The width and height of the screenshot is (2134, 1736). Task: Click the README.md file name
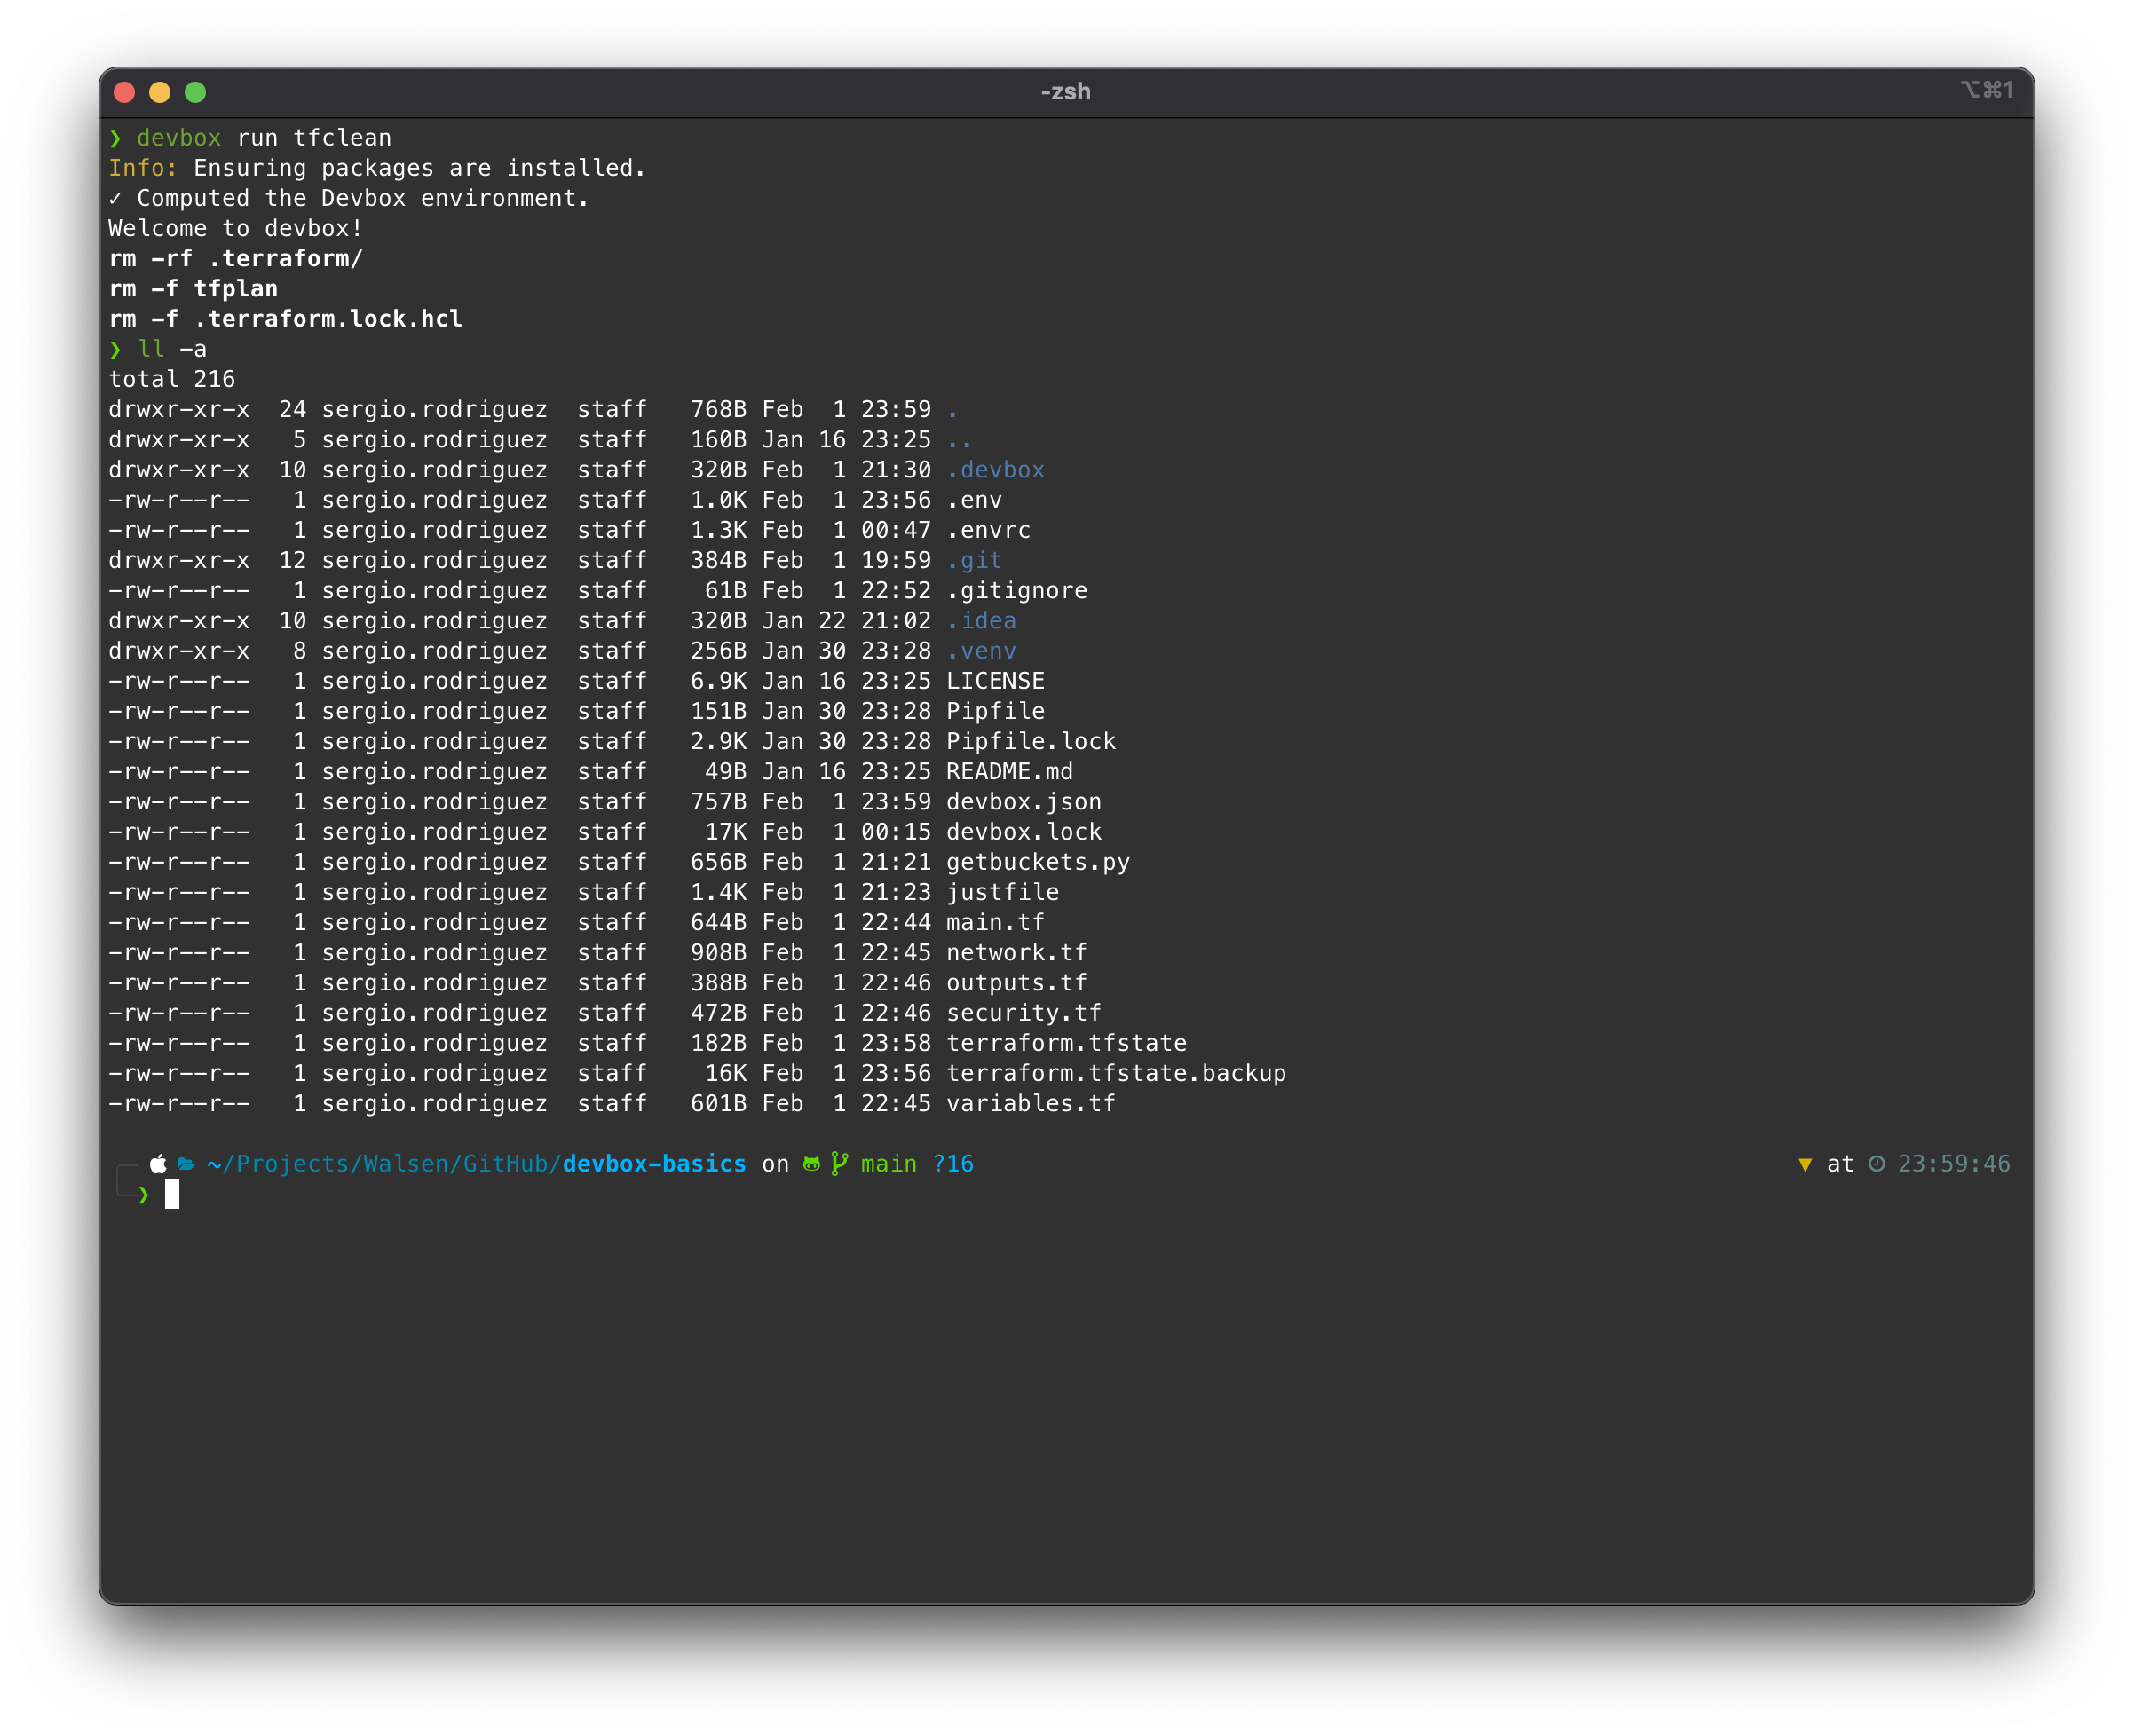(1010, 771)
